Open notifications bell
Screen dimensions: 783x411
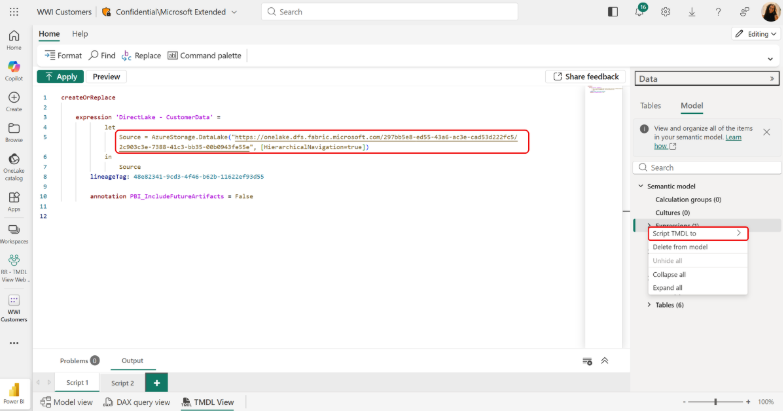[x=639, y=12]
